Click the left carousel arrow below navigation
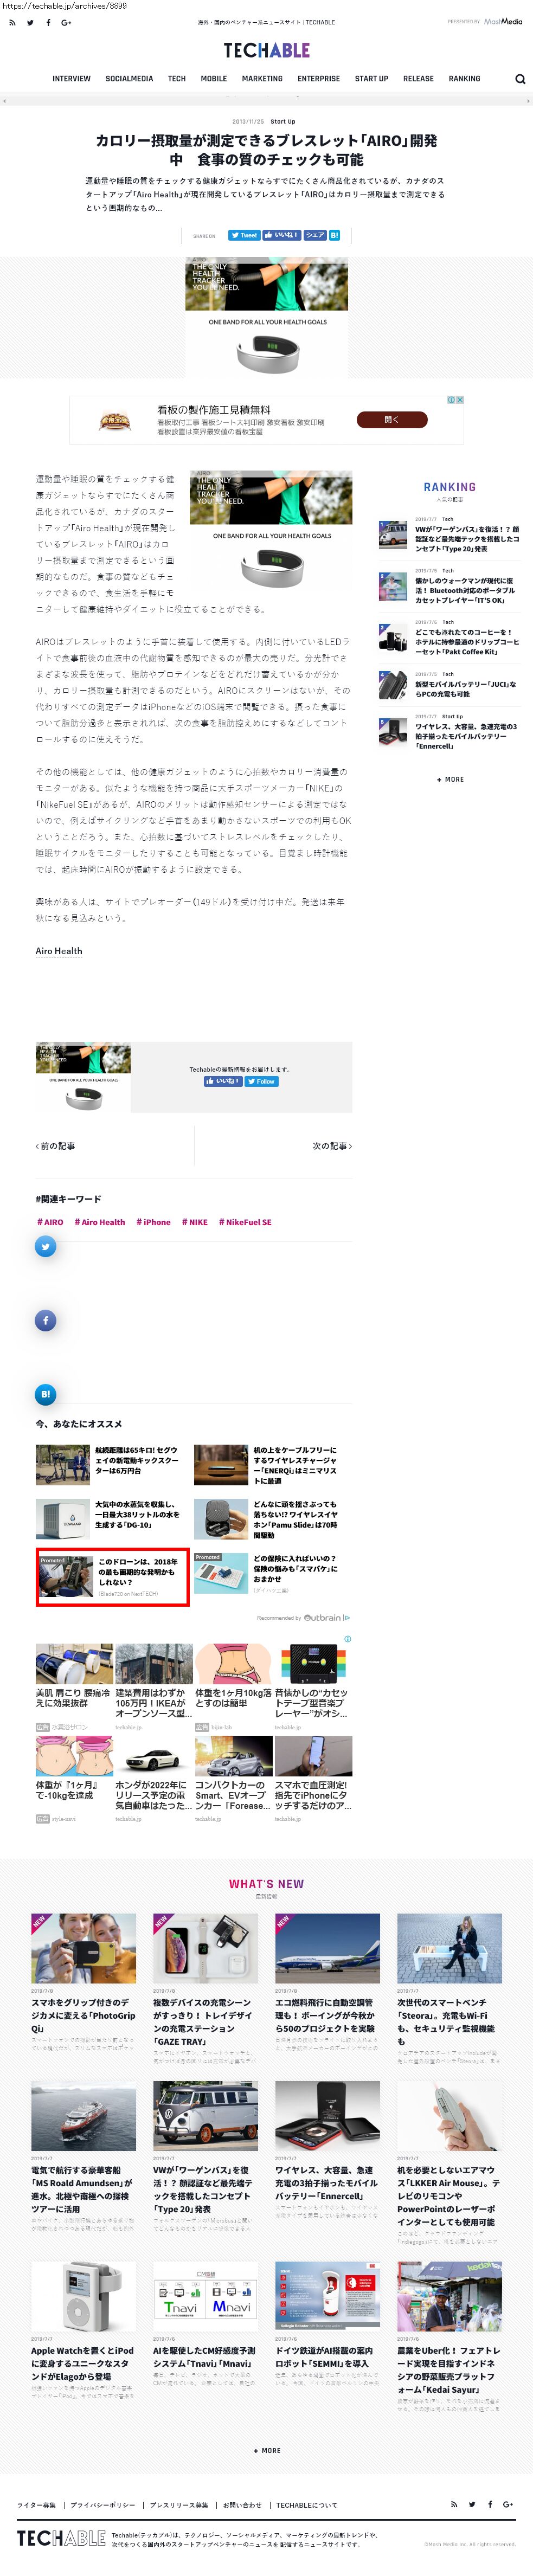 tap(5, 101)
